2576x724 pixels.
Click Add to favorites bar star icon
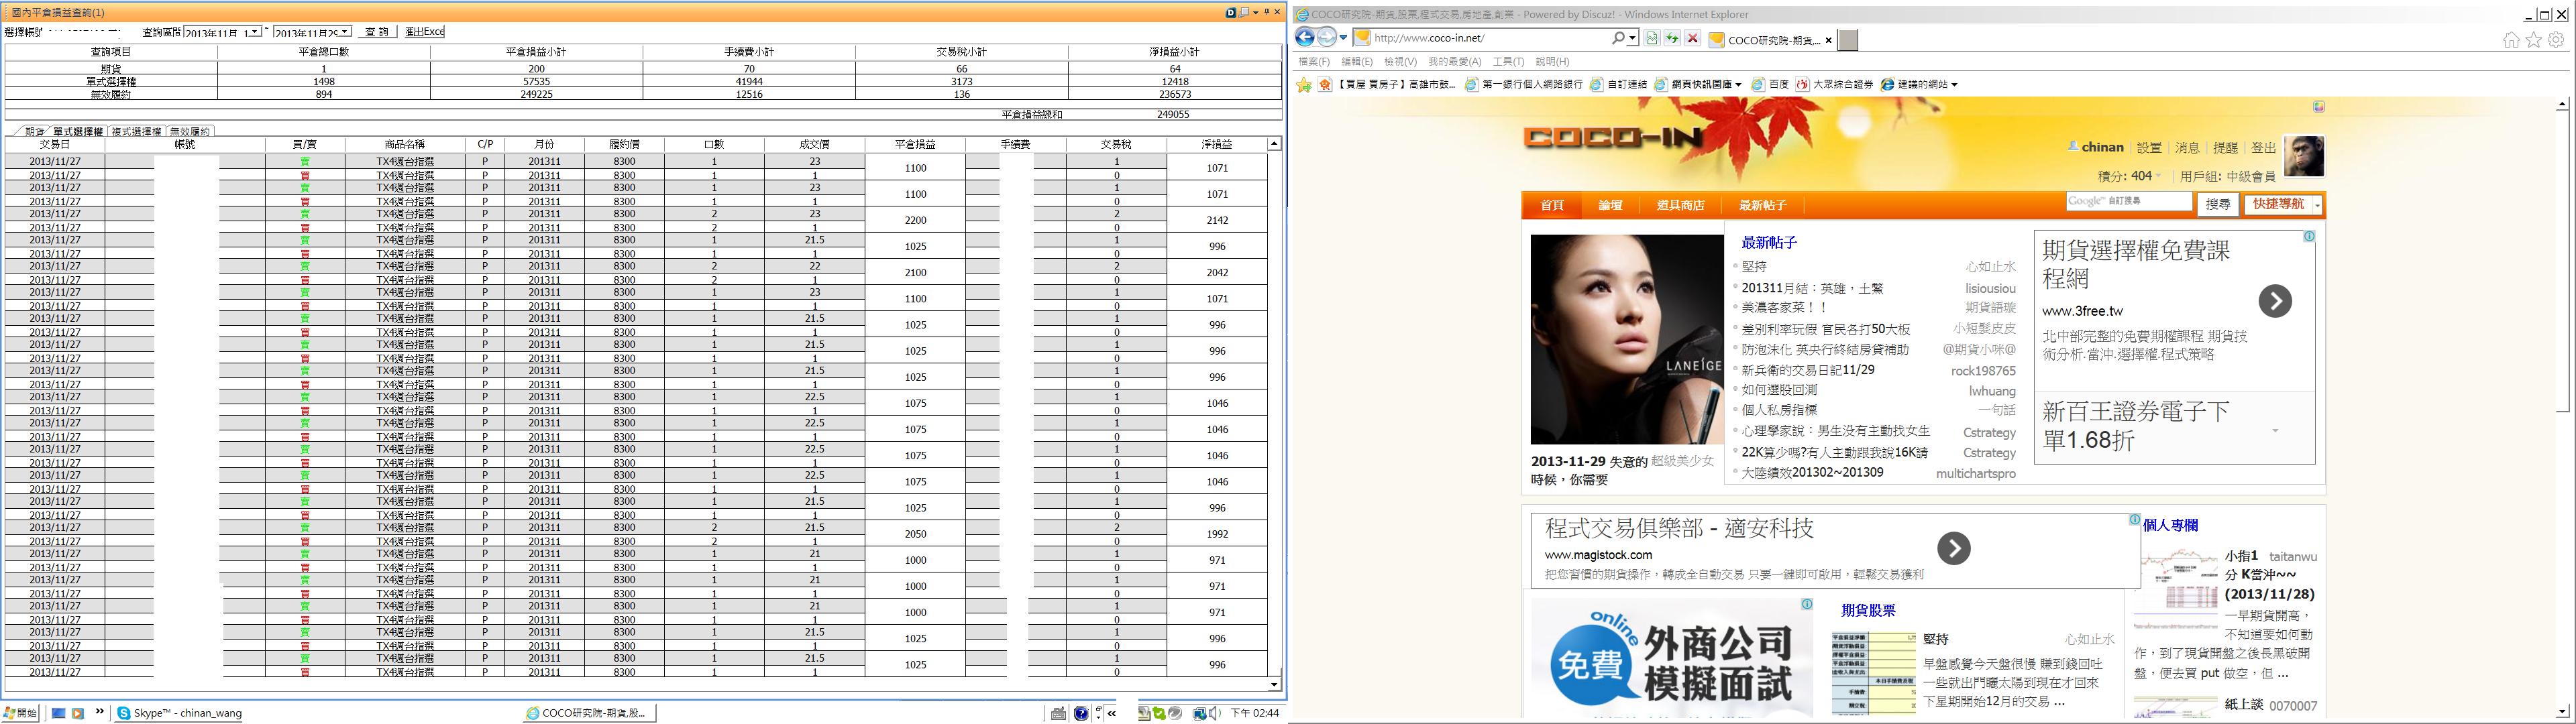[x=1303, y=85]
